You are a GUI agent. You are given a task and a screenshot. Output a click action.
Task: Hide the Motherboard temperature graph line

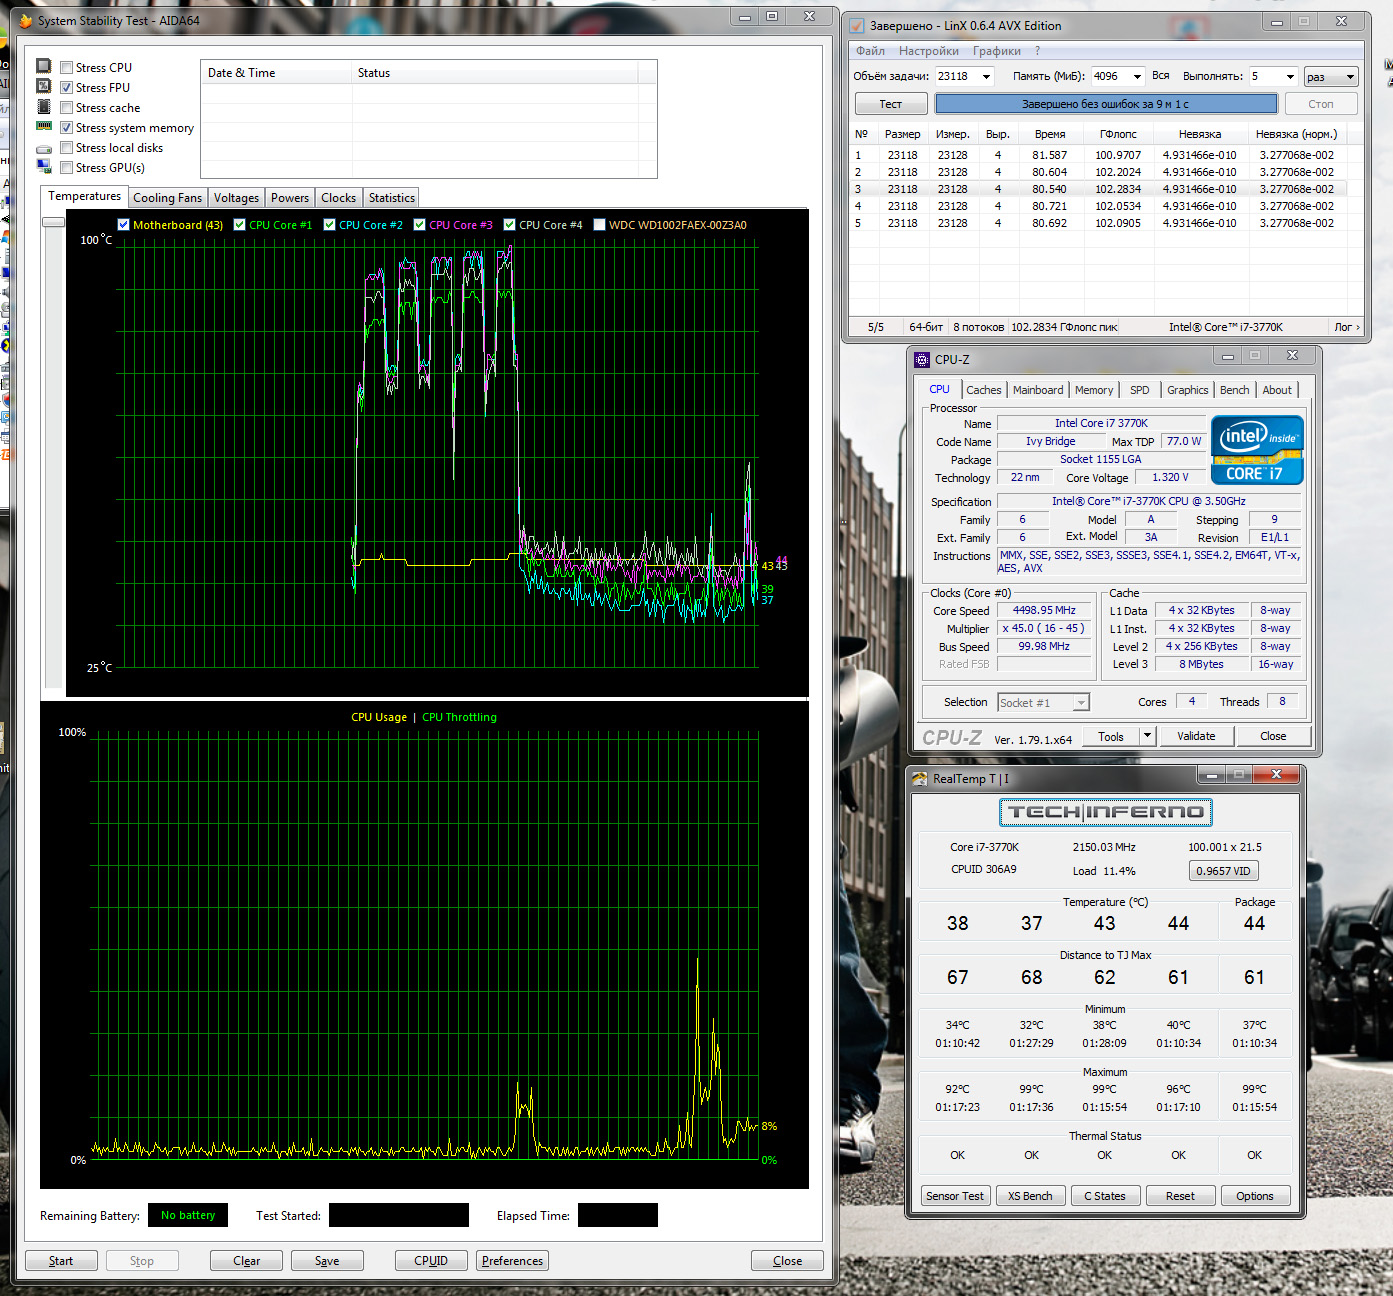tap(123, 224)
